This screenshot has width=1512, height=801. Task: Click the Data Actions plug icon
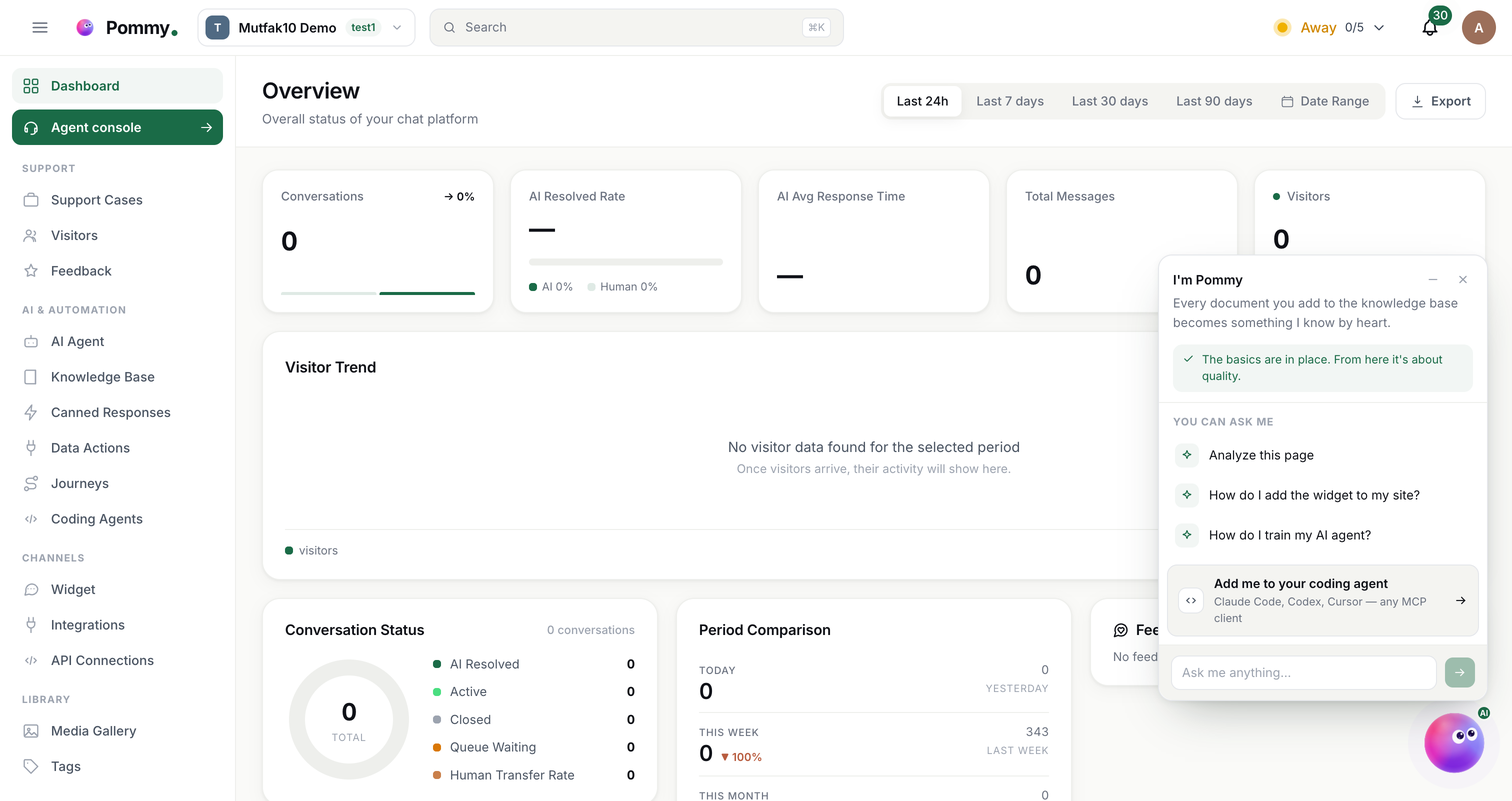(x=31, y=448)
